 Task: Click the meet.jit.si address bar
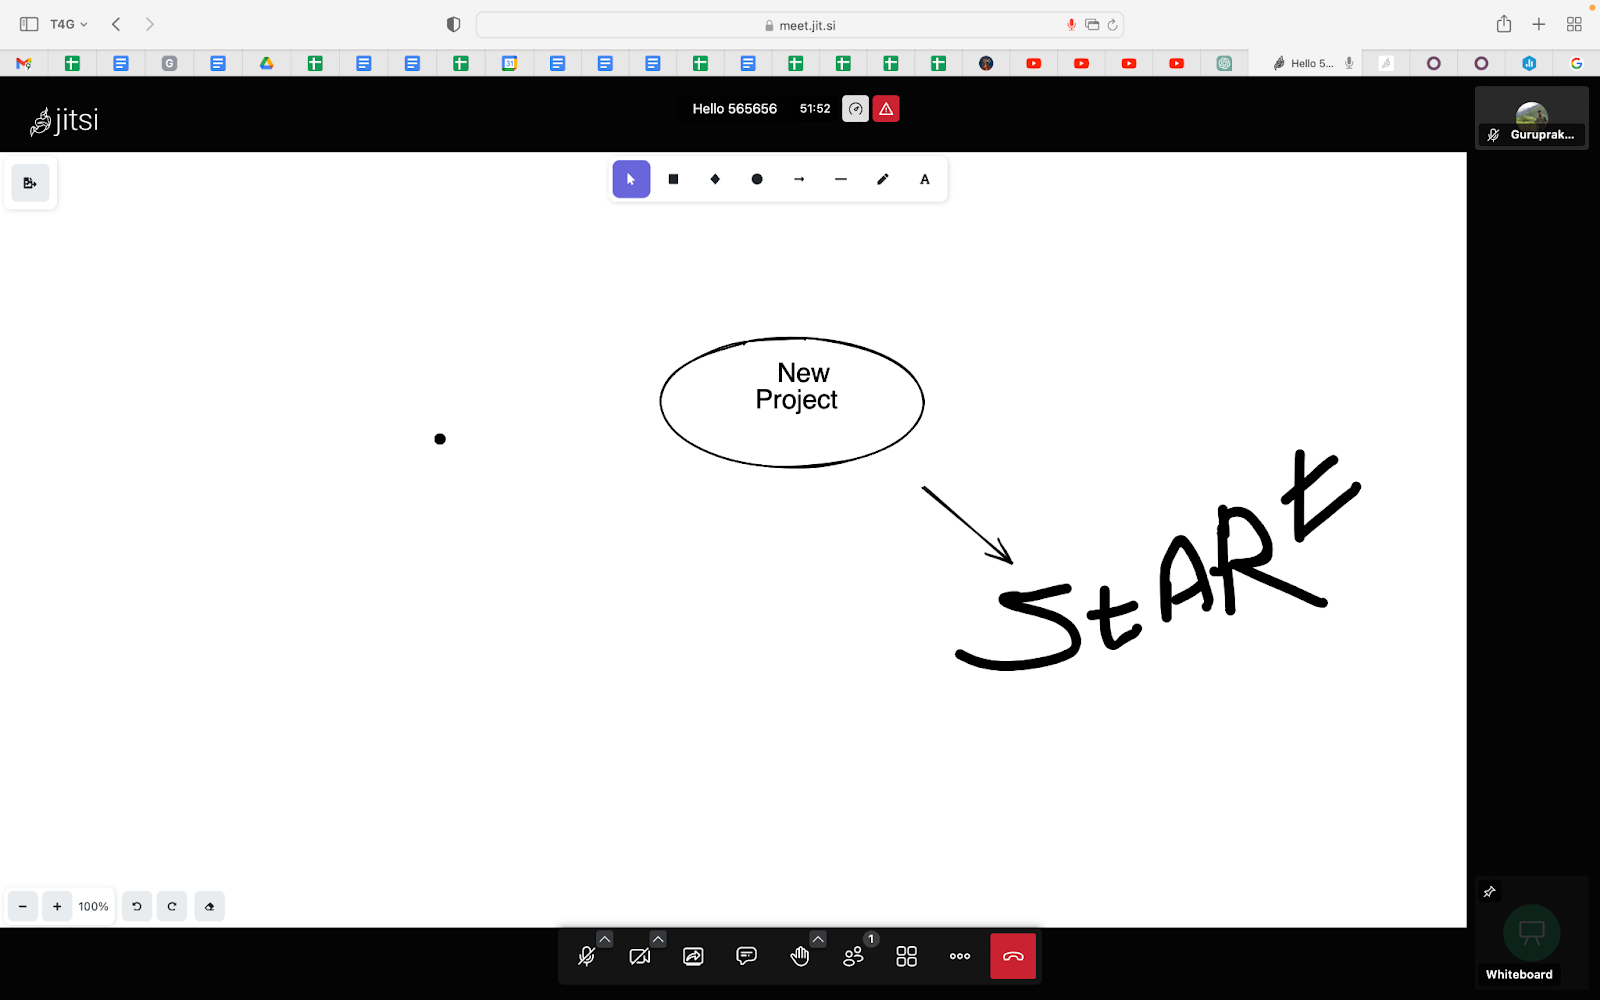pos(800,25)
